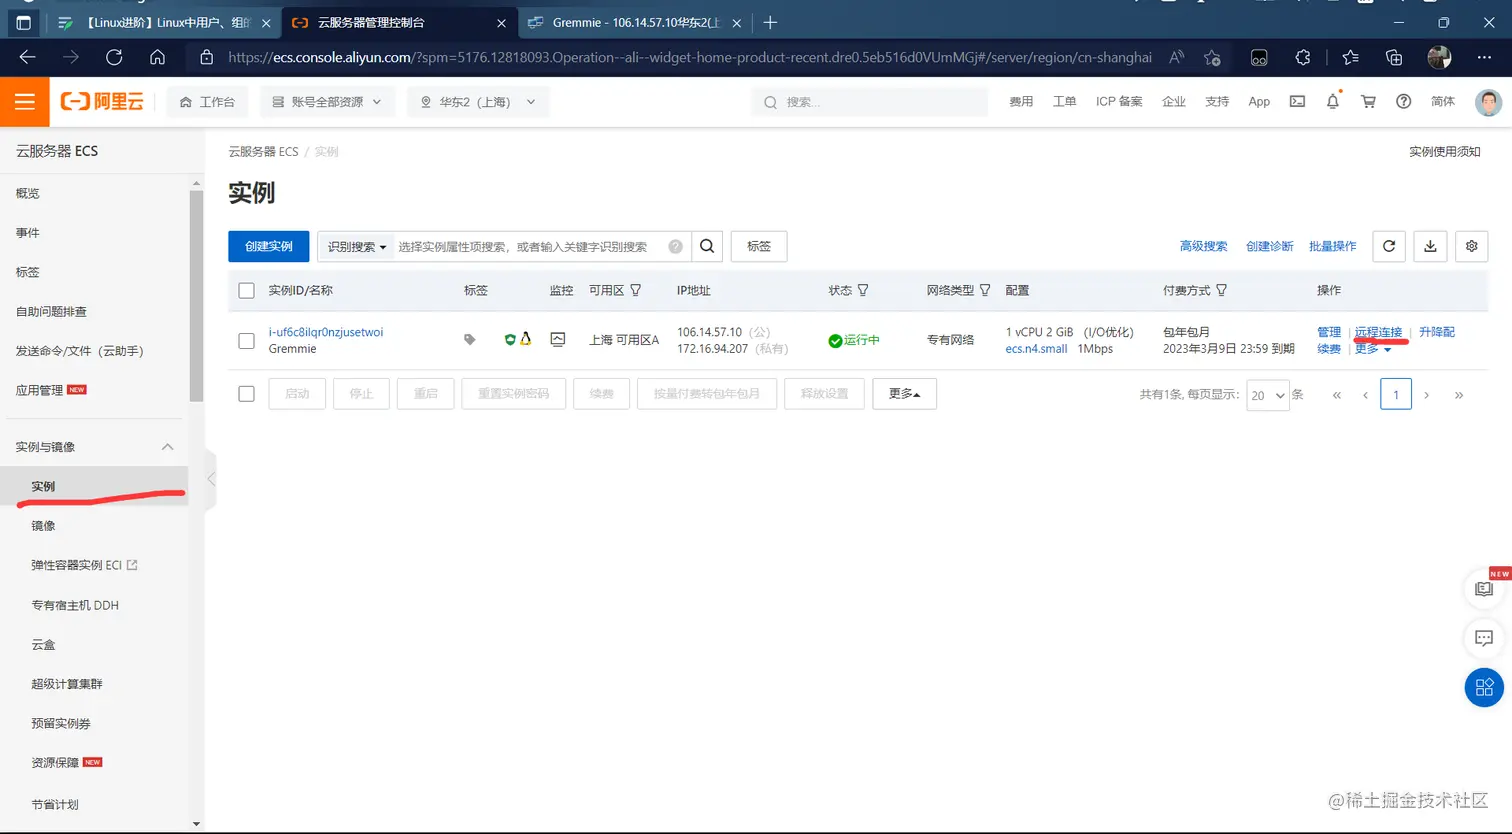The width and height of the screenshot is (1512, 834).
Task: Click the help icon inside the instance search field
Action: [x=676, y=246]
